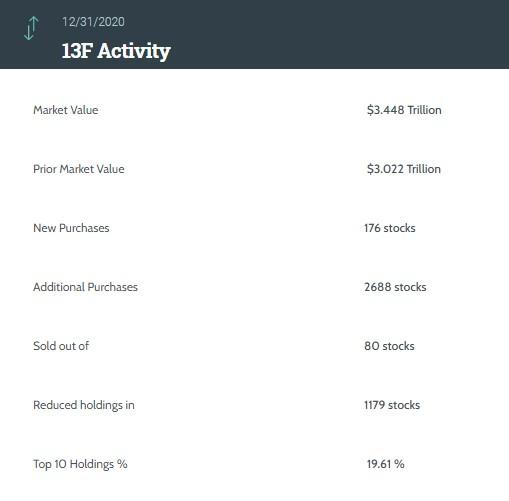Open the 80 stocks value
The image size is (509, 501).
point(389,346)
